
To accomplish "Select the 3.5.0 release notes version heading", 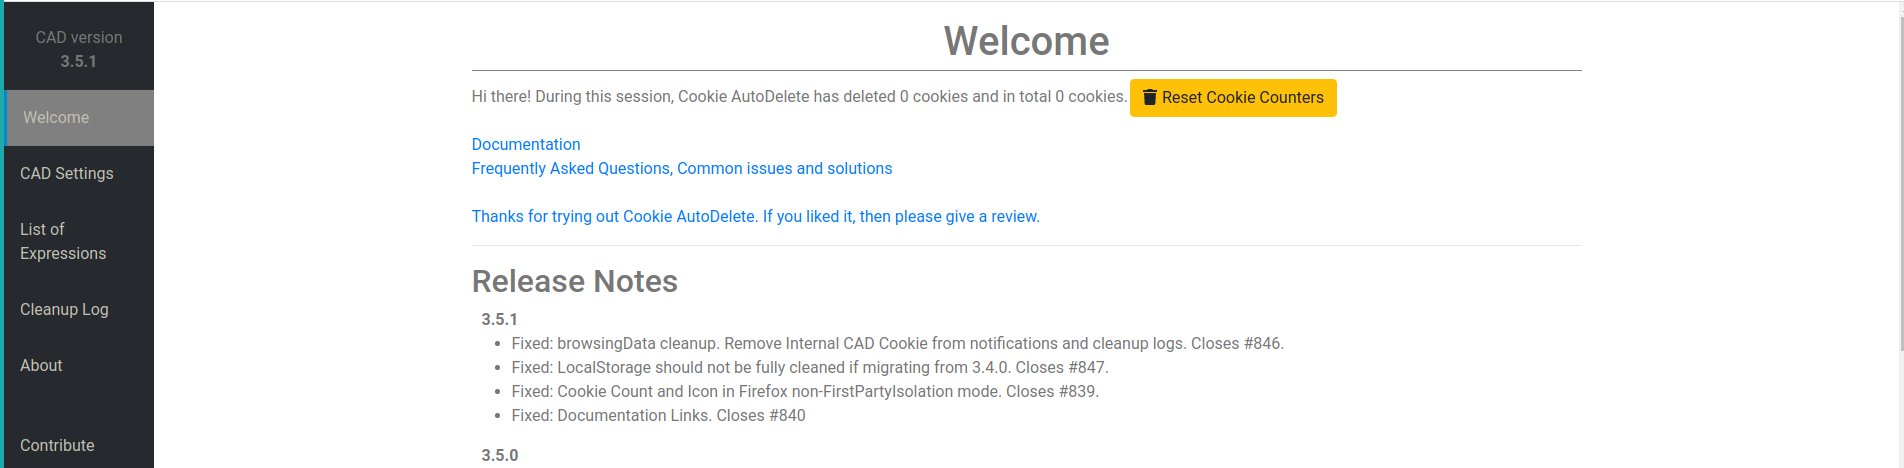I will [499, 456].
